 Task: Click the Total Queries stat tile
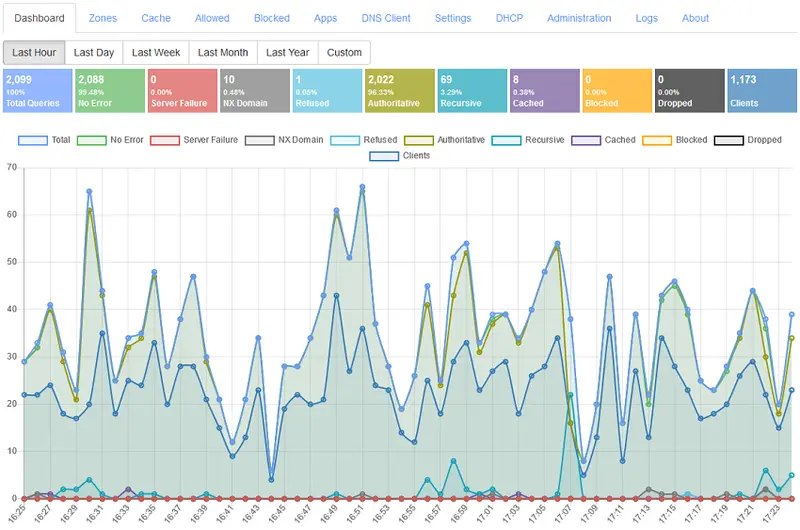point(37,90)
